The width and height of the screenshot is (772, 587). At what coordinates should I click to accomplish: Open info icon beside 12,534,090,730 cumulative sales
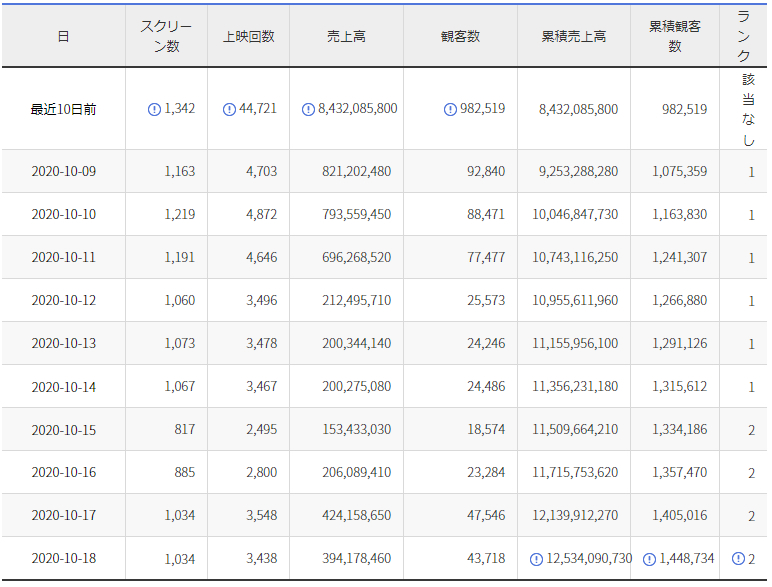click(x=537, y=559)
